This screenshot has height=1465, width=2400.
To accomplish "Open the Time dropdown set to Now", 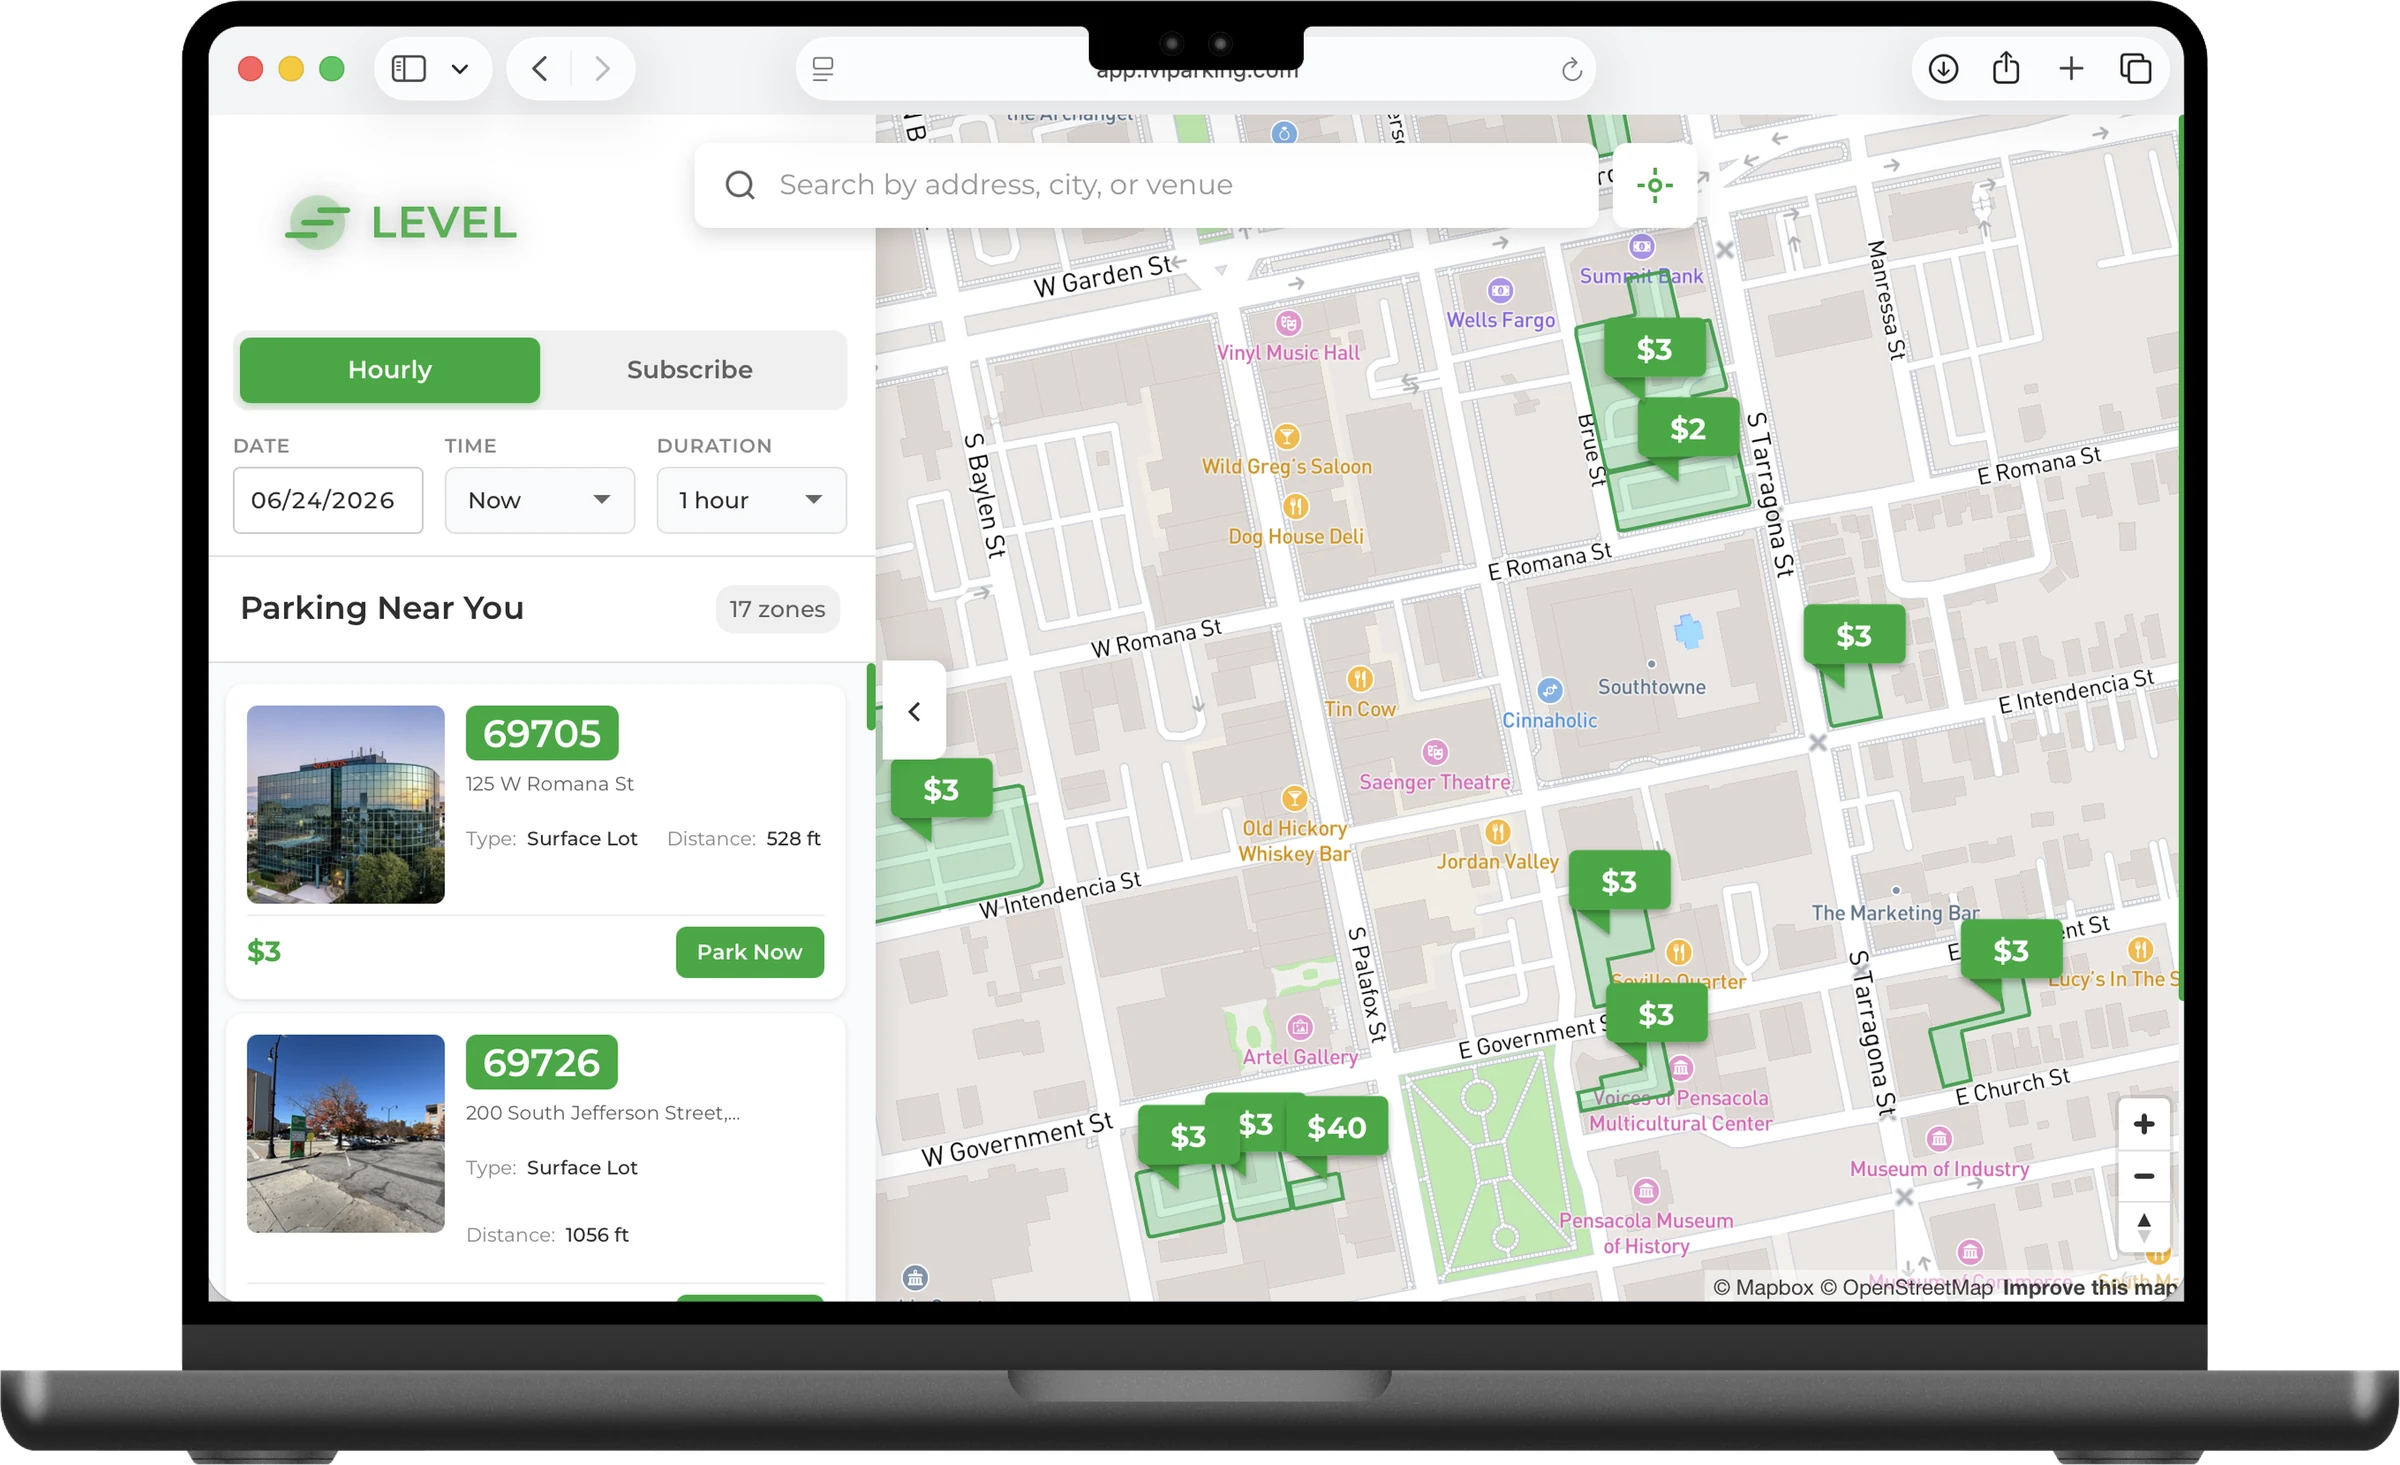I will click(540, 500).
